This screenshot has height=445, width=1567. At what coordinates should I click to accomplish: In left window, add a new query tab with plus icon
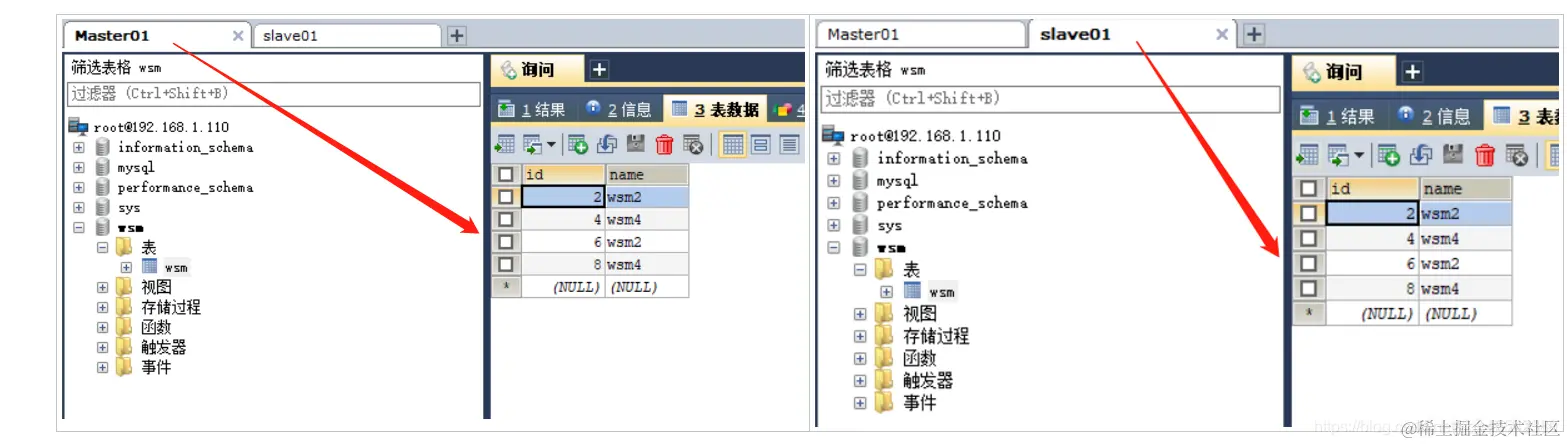599,69
